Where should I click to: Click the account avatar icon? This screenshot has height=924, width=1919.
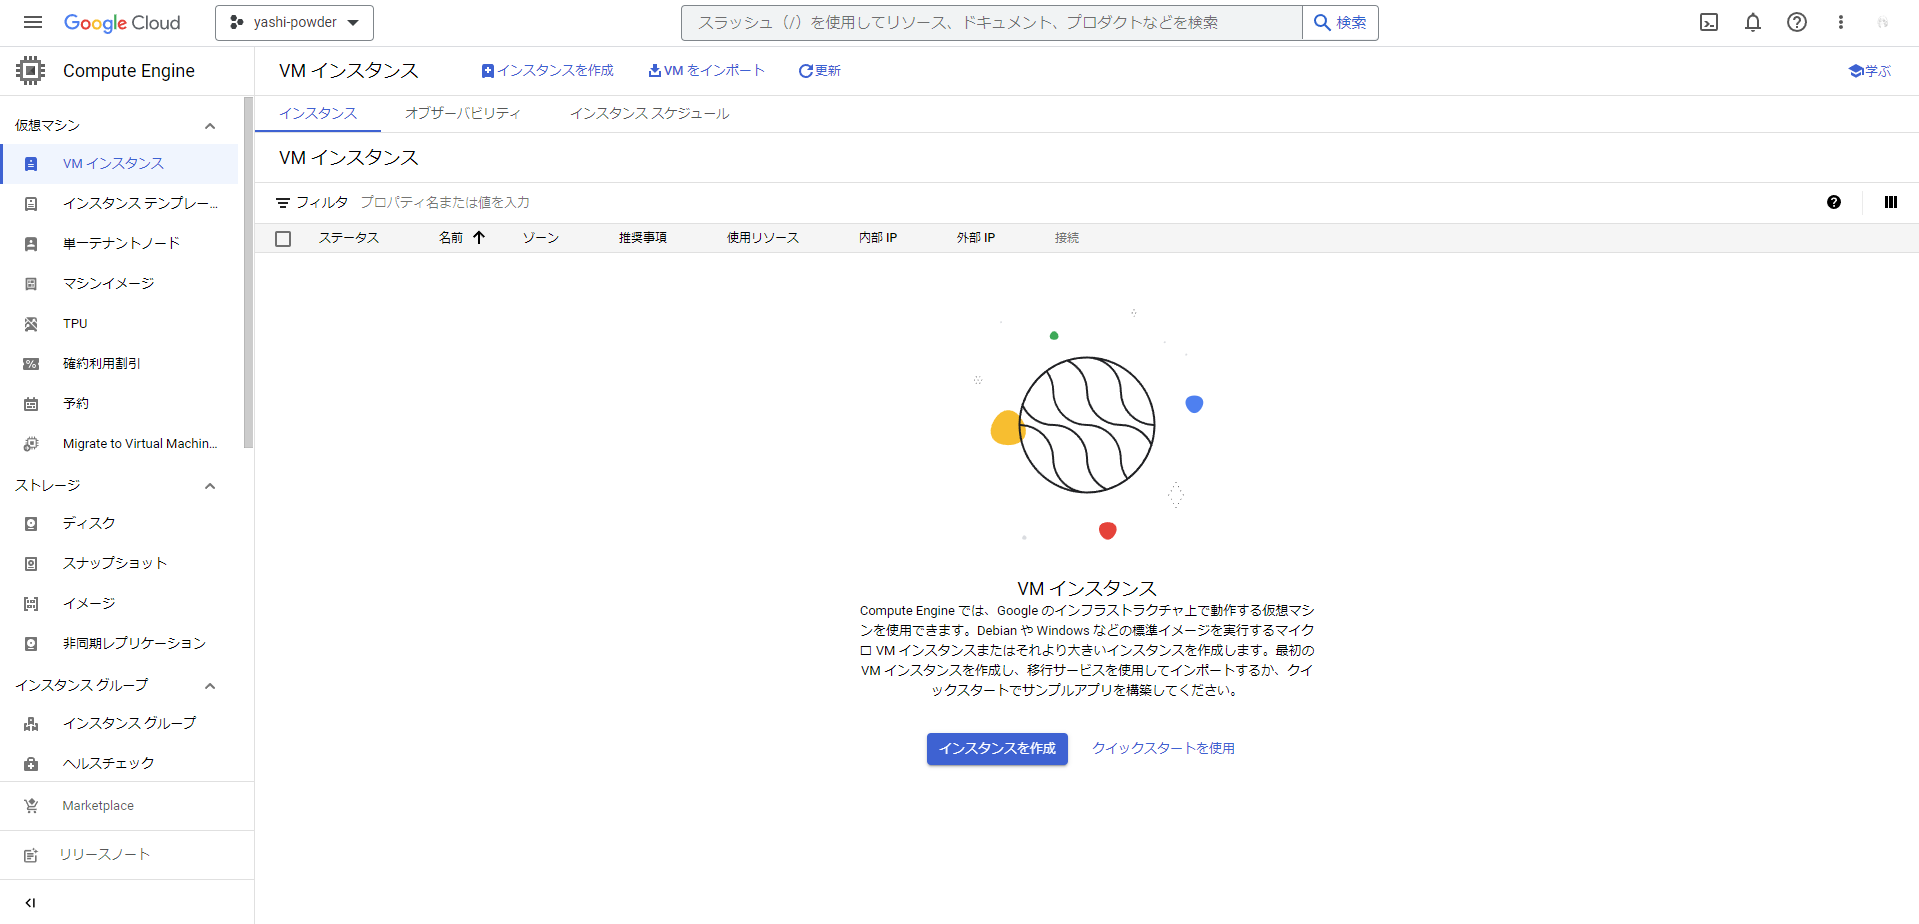pyautogui.click(x=1883, y=22)
